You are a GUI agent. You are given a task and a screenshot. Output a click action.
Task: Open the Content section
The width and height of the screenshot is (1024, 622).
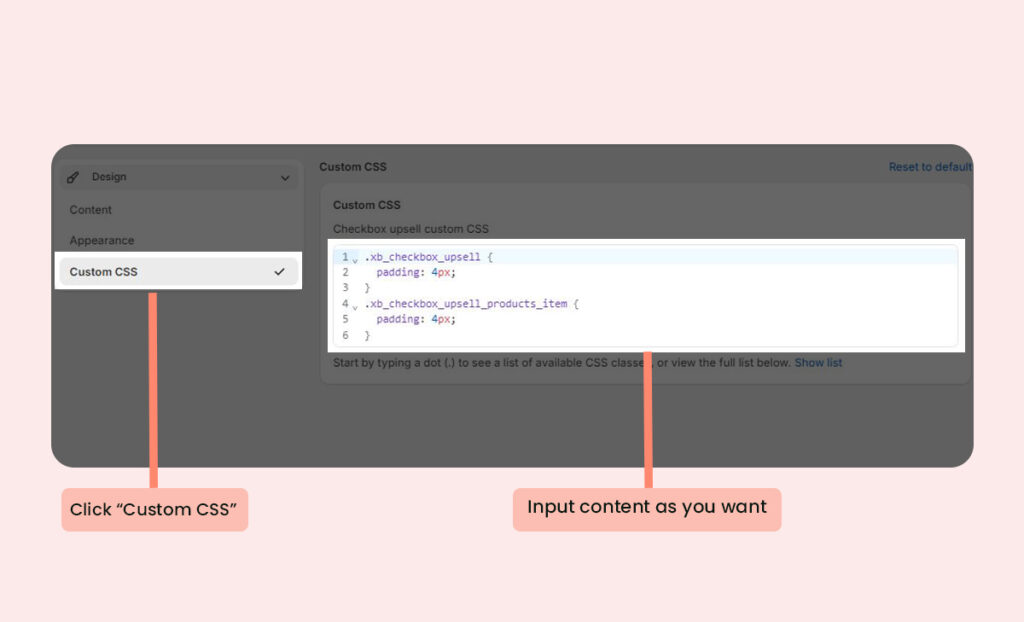pyautogui.click(x=91, y=210)
